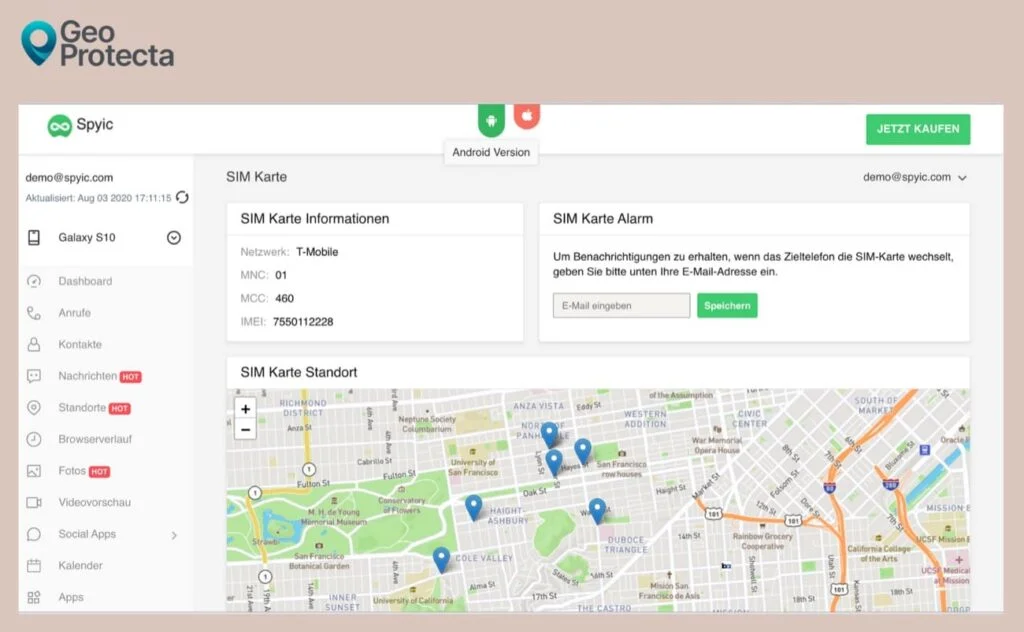Open the Kontakte menu item

click(x=80, y=344)
